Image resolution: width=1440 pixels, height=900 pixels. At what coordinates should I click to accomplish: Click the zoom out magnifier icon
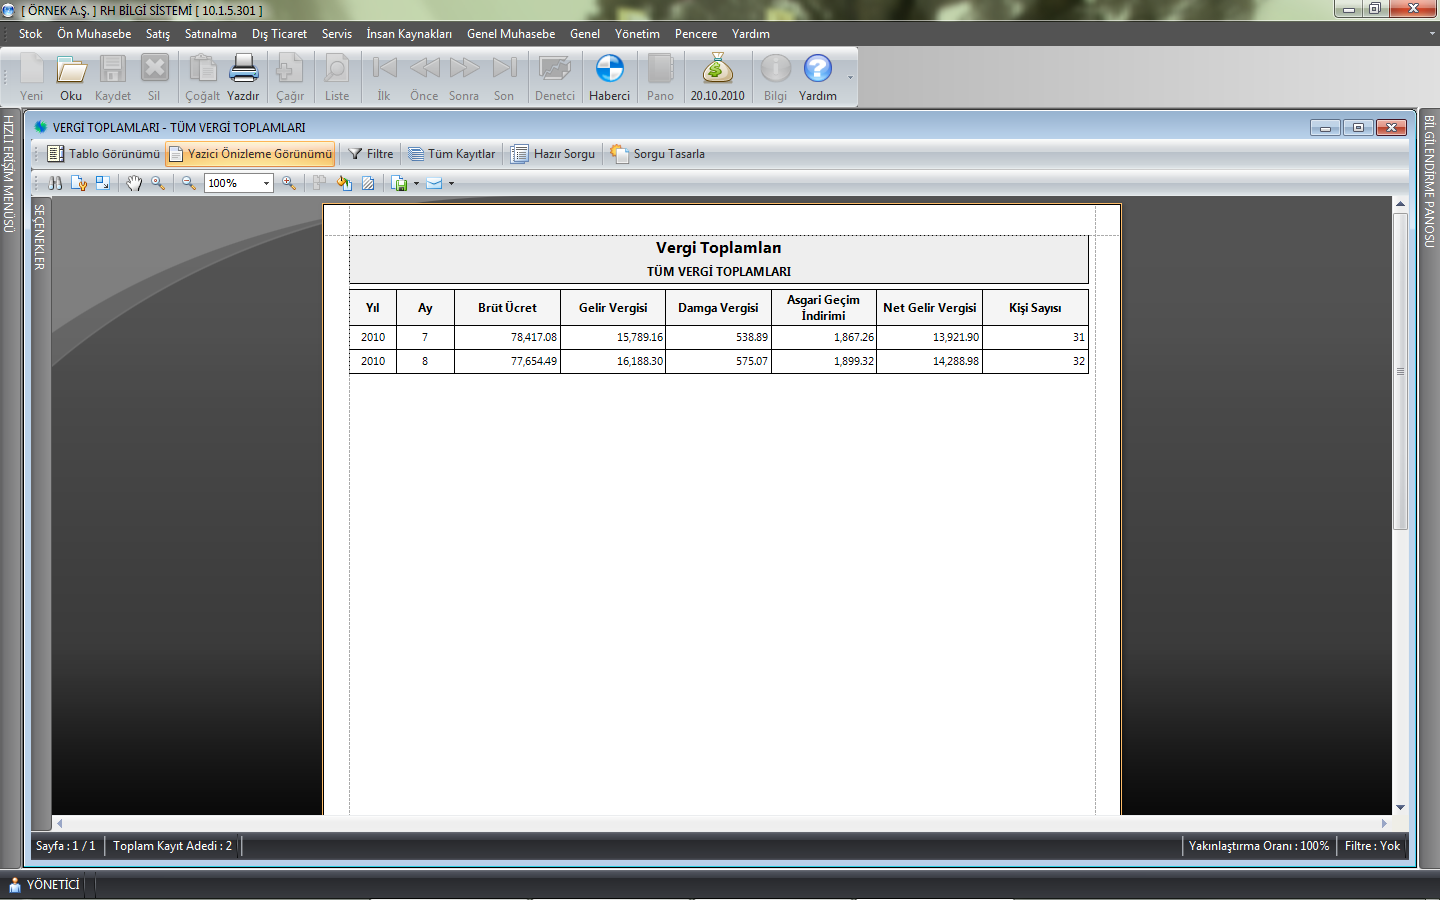(188, 183)
